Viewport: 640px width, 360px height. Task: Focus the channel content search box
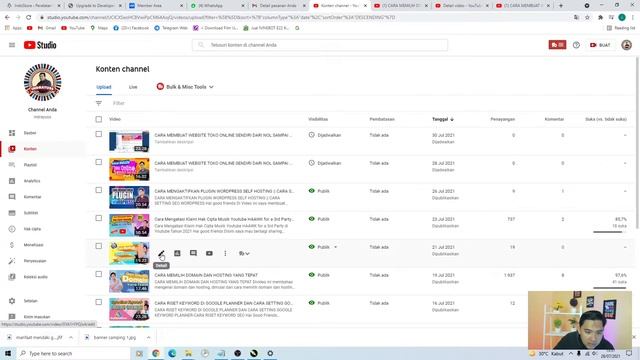click(320, 45)
